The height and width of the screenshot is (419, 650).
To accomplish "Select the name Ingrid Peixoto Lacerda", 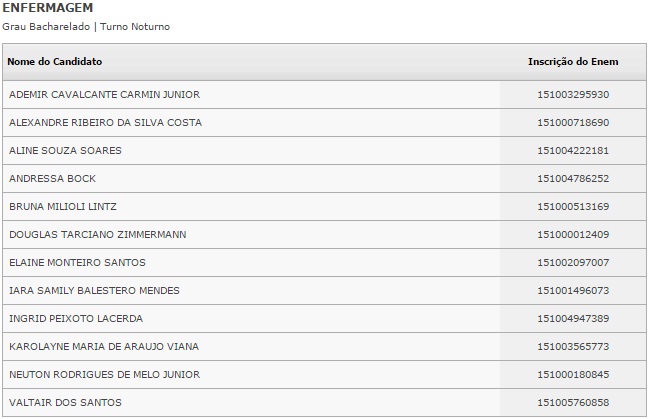I will pos(76,319).
